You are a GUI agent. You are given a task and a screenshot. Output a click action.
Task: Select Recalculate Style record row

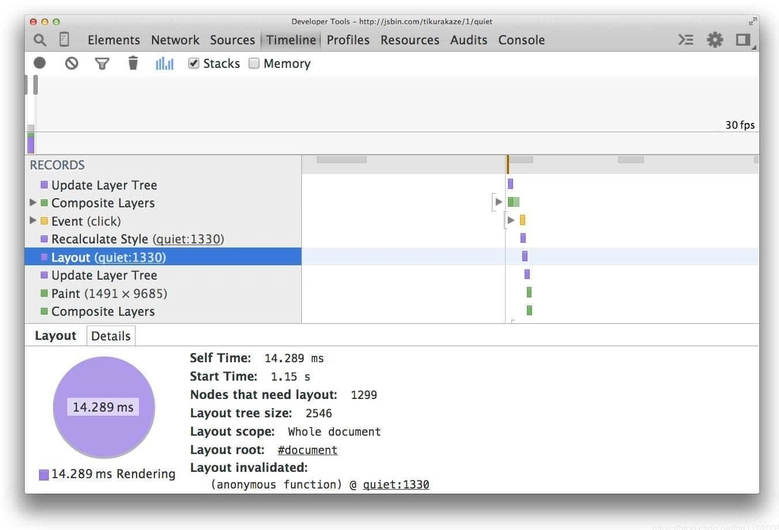[x=163, y=239]
